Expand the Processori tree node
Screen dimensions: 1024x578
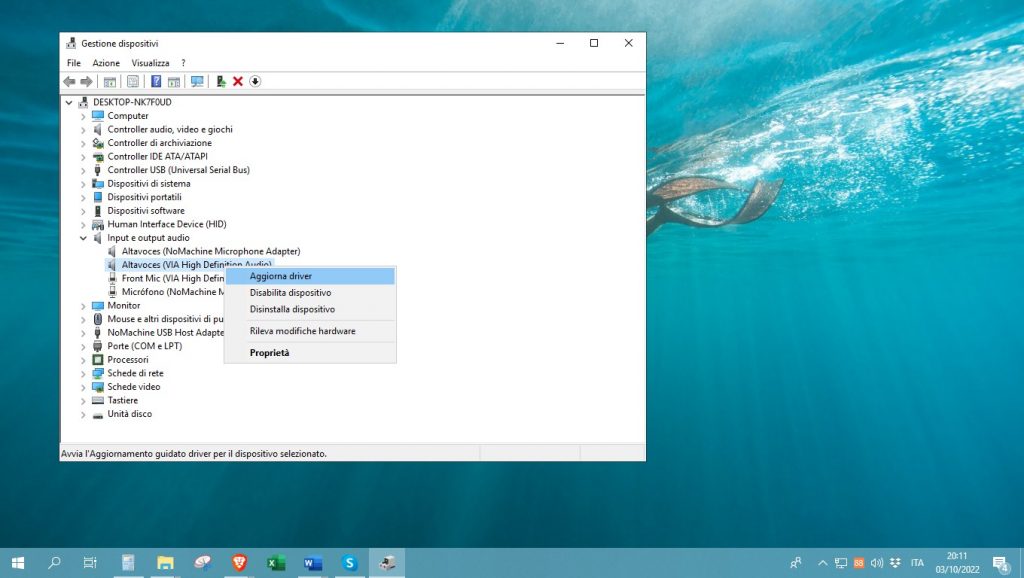pos(83,360)
